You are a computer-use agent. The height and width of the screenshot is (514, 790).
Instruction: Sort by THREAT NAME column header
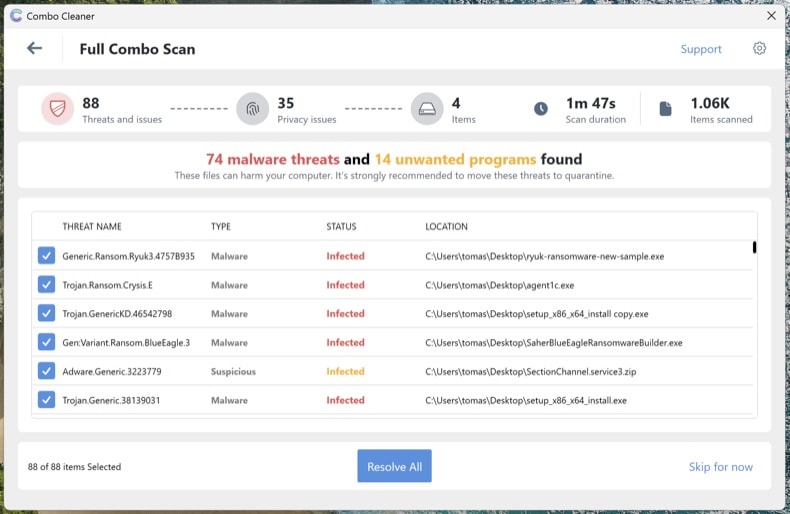pyautogui.click(x=92, y=226)
